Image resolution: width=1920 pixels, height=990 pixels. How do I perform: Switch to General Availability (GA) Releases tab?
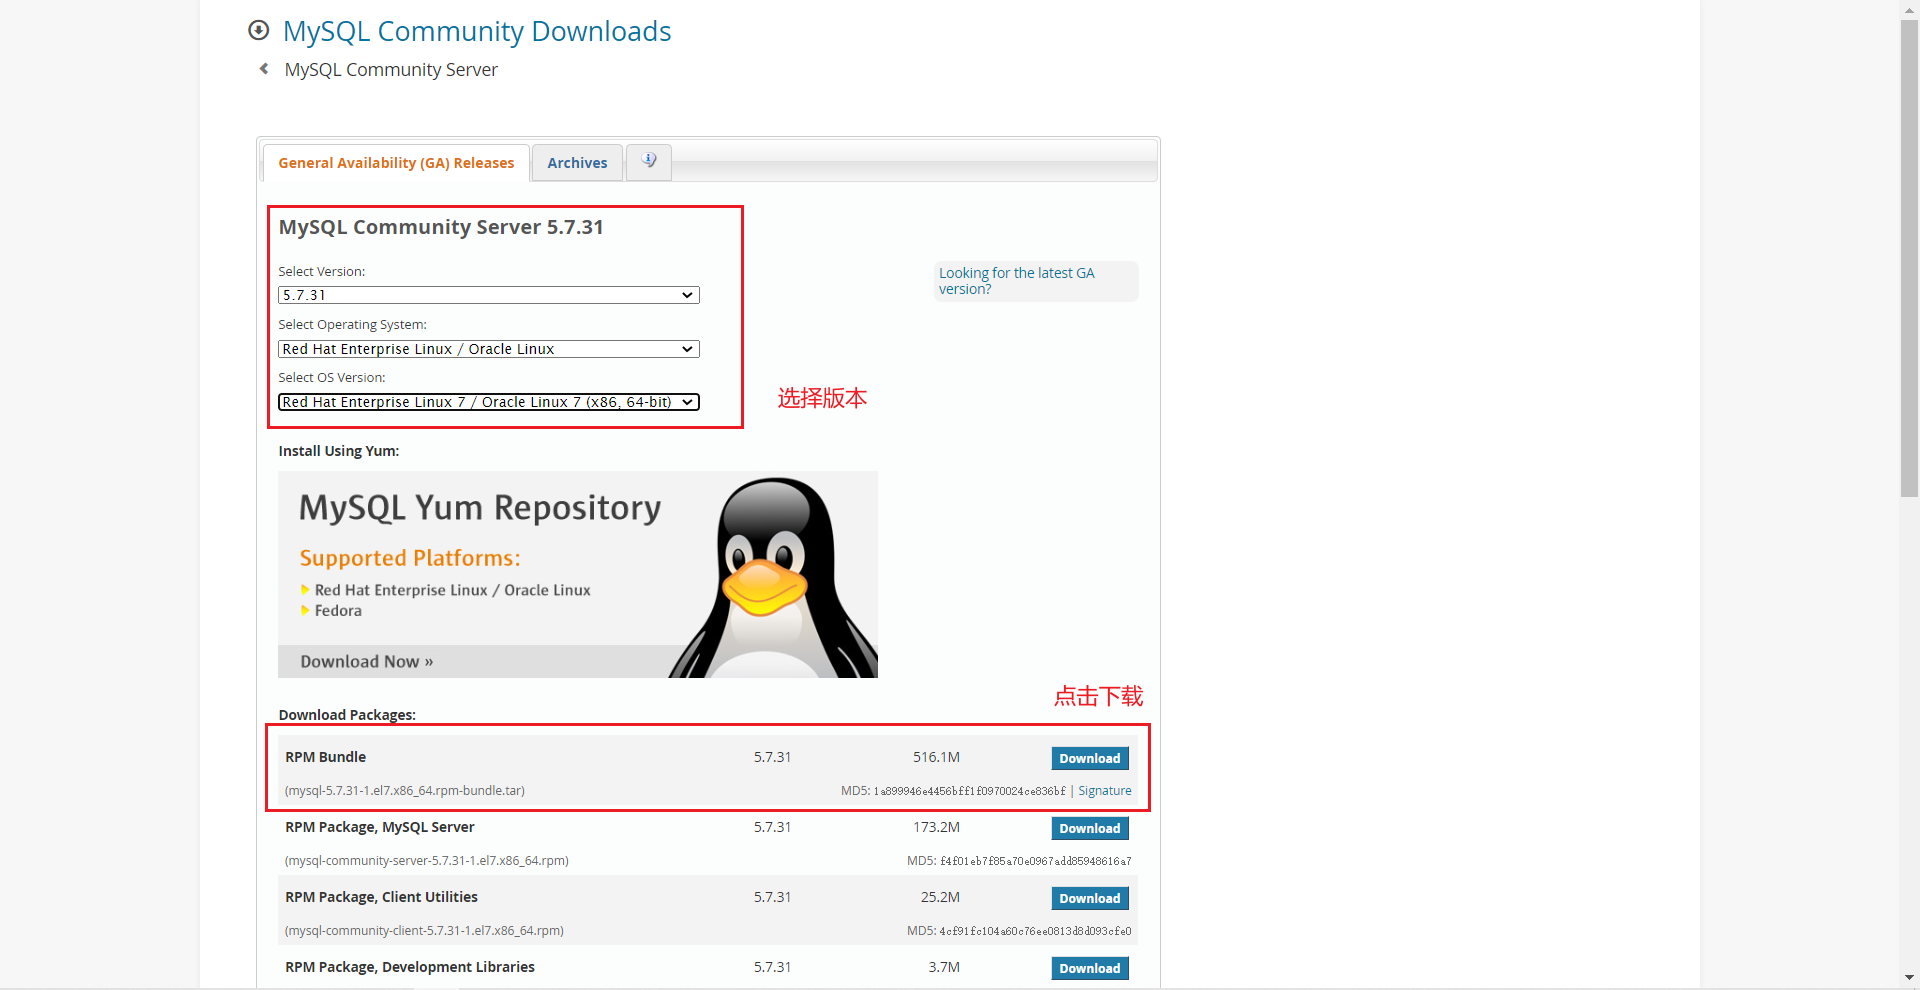396,163
